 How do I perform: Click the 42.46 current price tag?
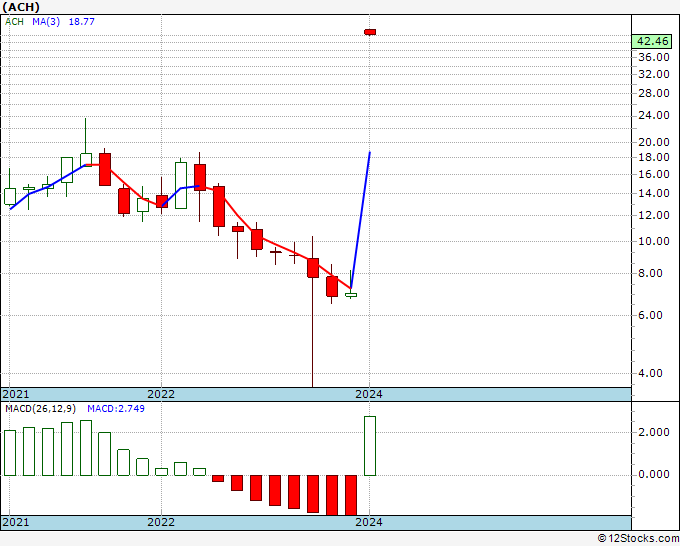point(652,42)
